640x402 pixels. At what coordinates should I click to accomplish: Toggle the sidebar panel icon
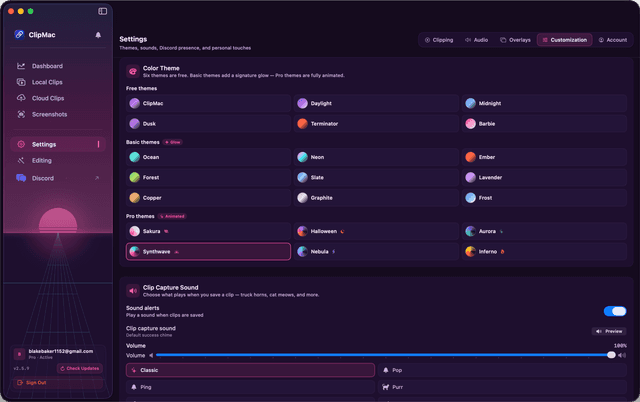pyautogui.click(x=102, y=11)
